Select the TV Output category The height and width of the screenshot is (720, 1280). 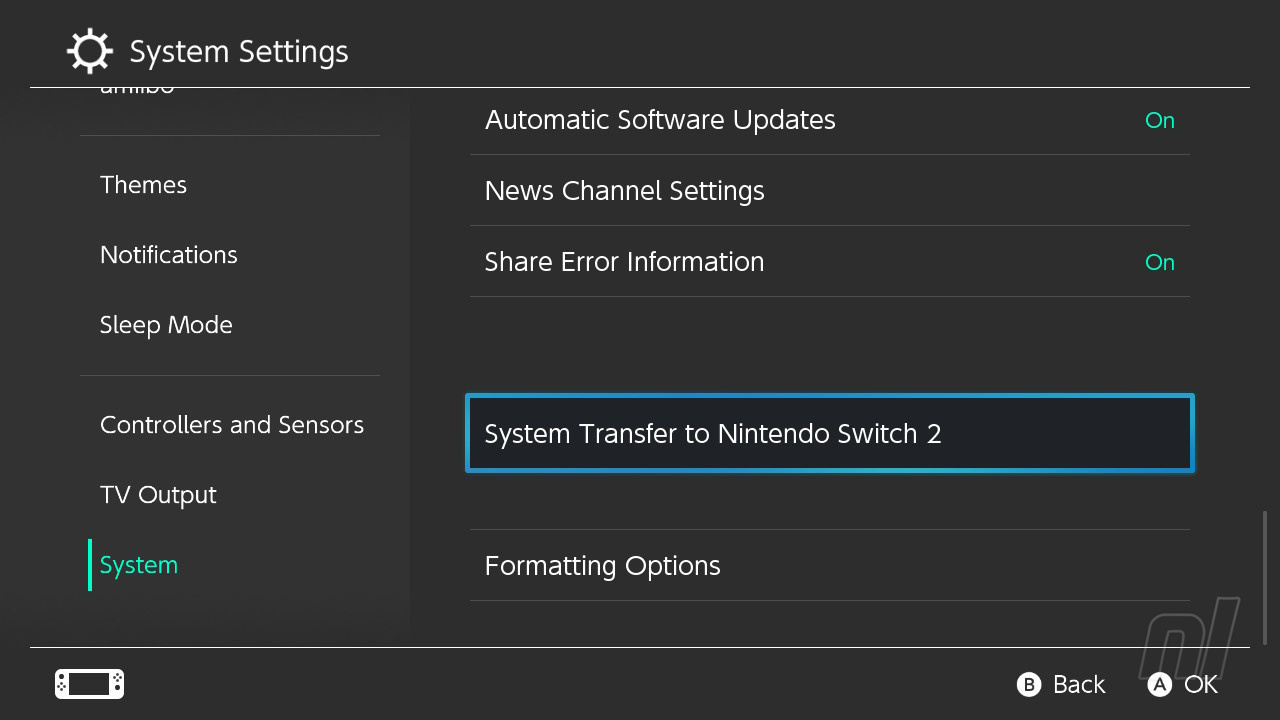pyautogui.click(x=158, y=495)
